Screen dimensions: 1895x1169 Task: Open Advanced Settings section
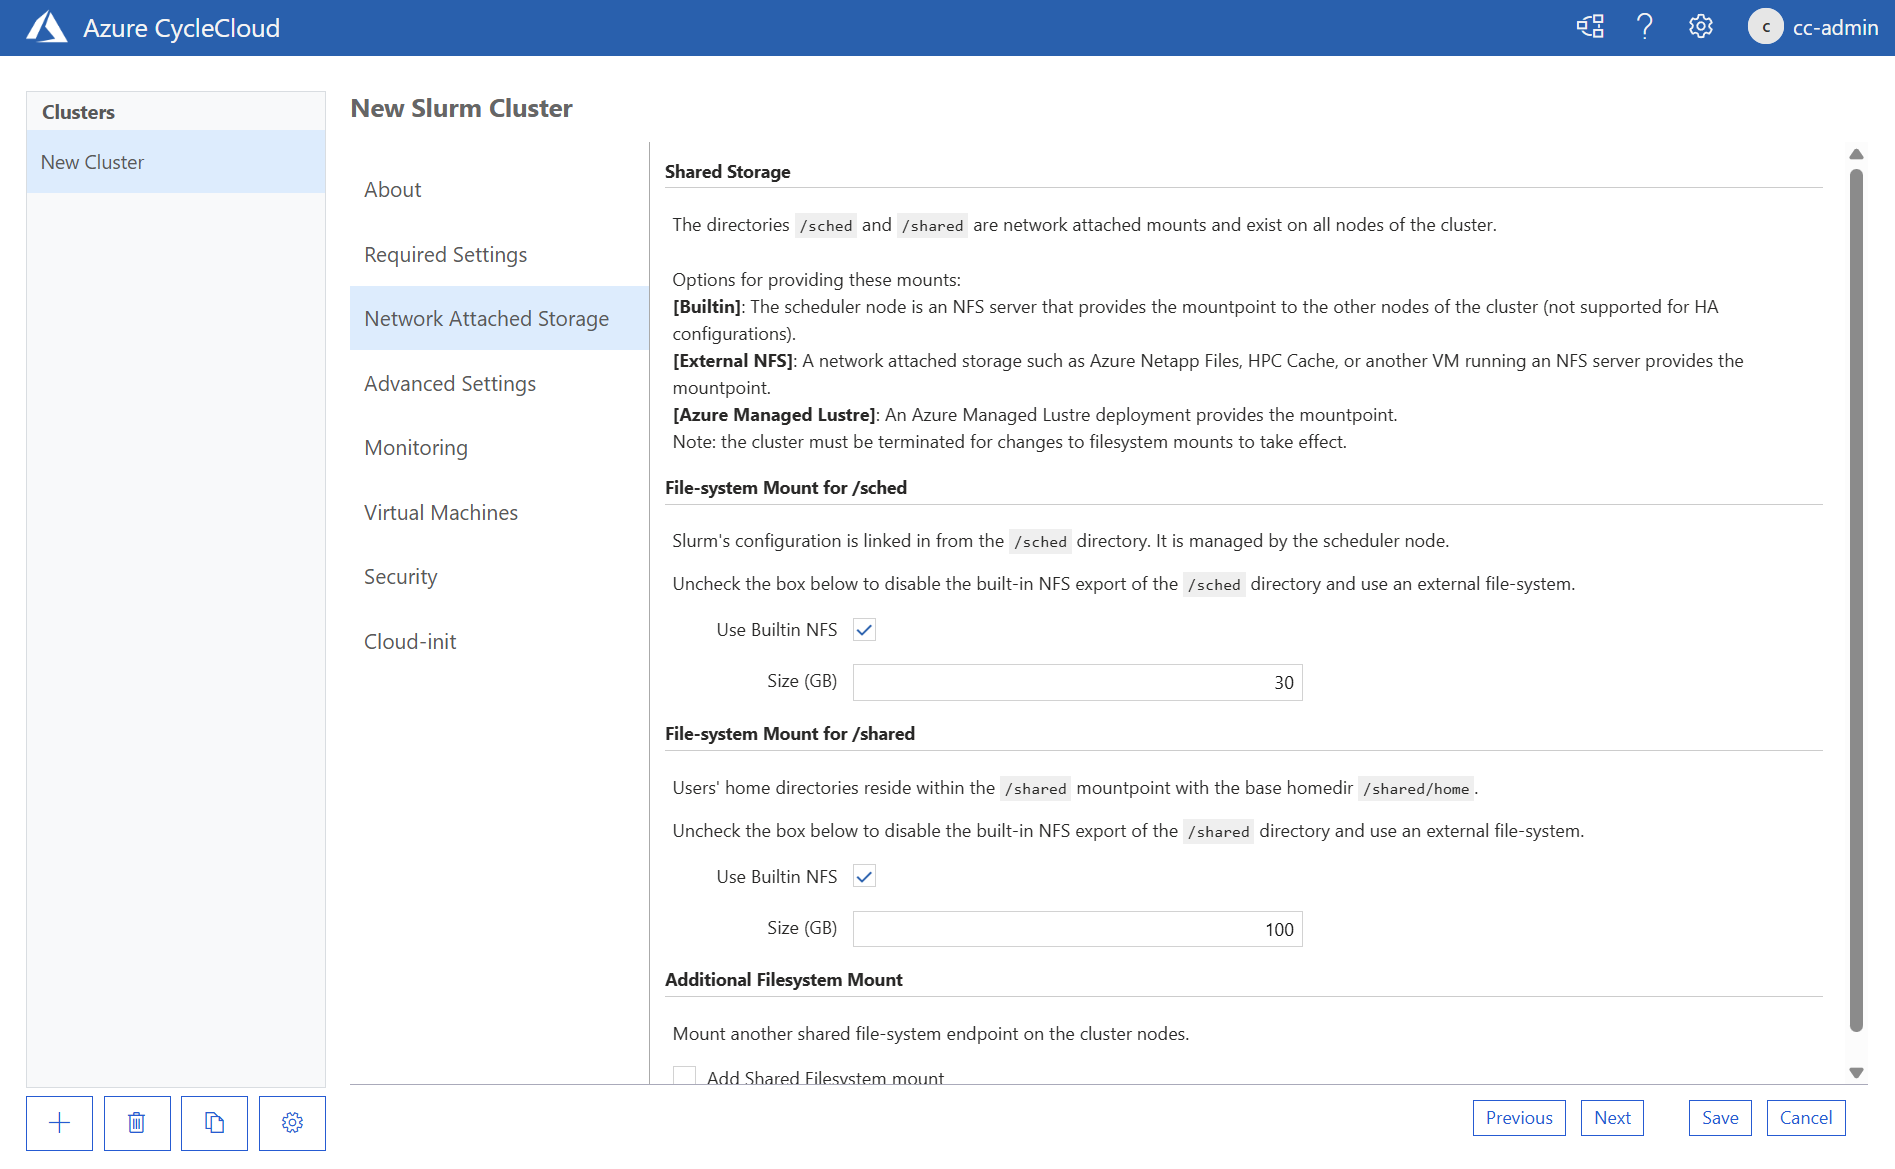click(499, 384)
